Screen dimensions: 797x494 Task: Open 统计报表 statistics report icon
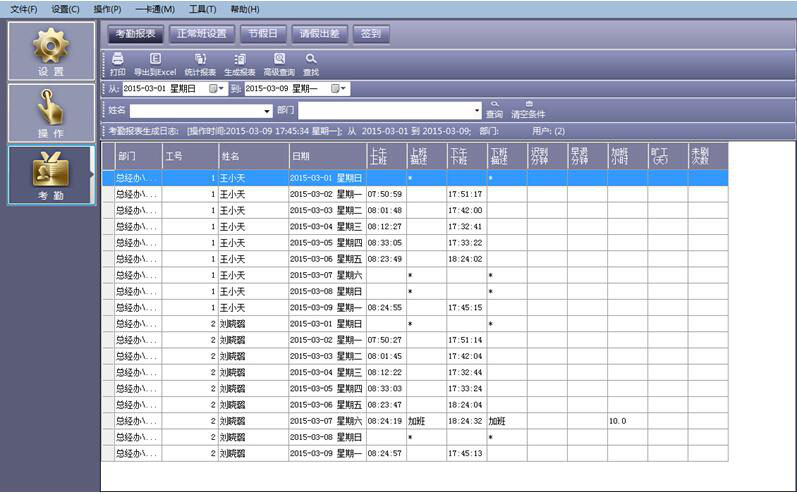tap(200, 59)
